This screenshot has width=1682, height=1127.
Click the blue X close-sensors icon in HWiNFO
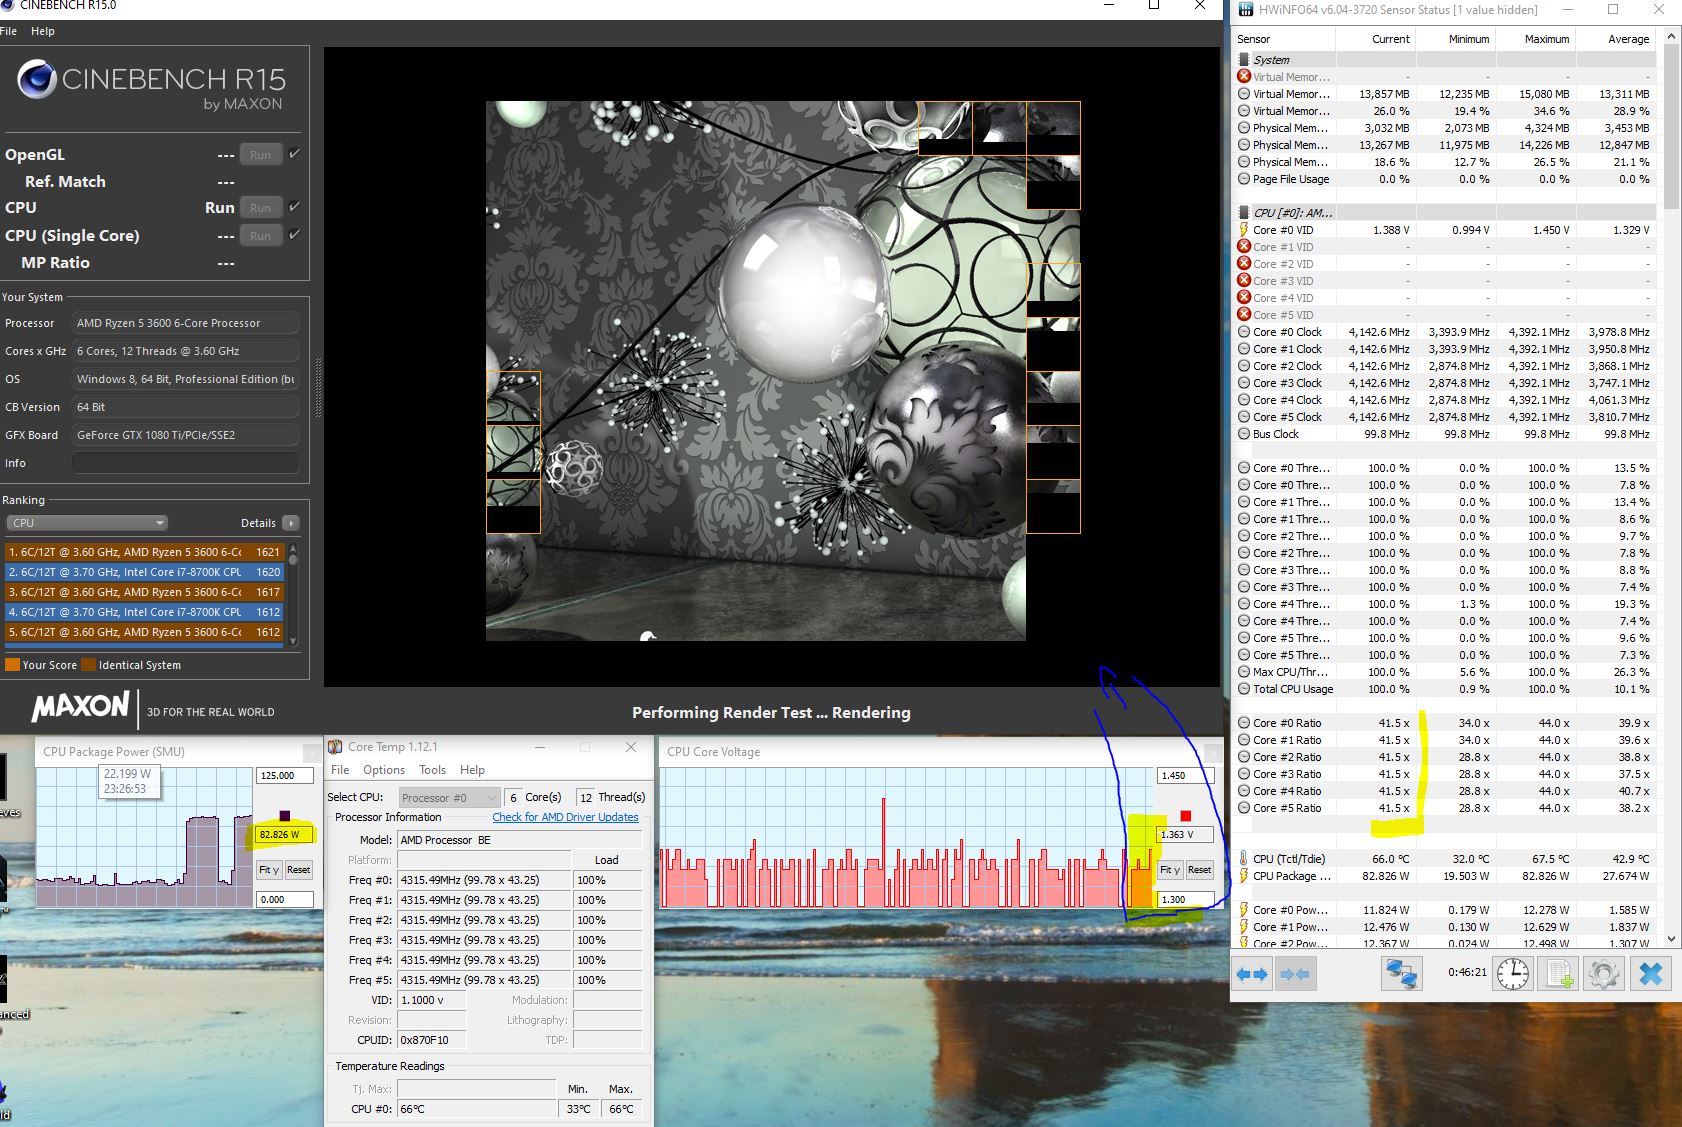[1651, 973]
